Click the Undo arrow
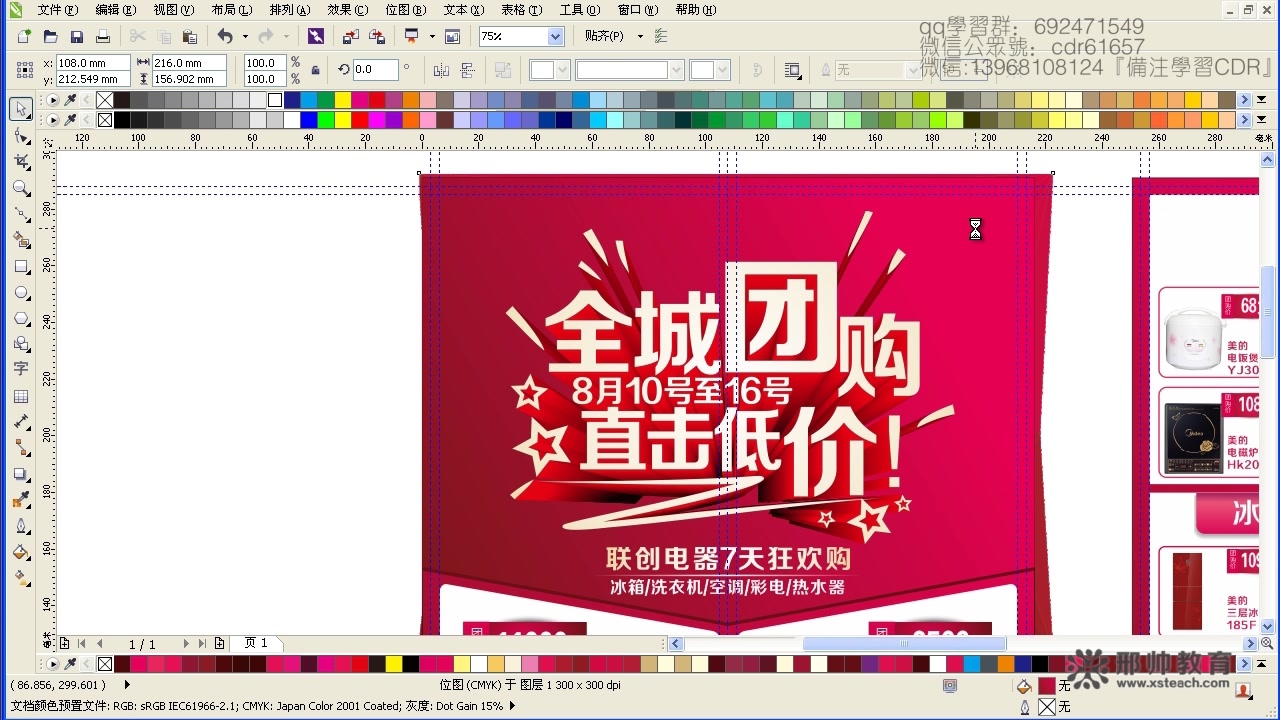The height and width of the screenshot is (720, 1280). pos(225,36)
